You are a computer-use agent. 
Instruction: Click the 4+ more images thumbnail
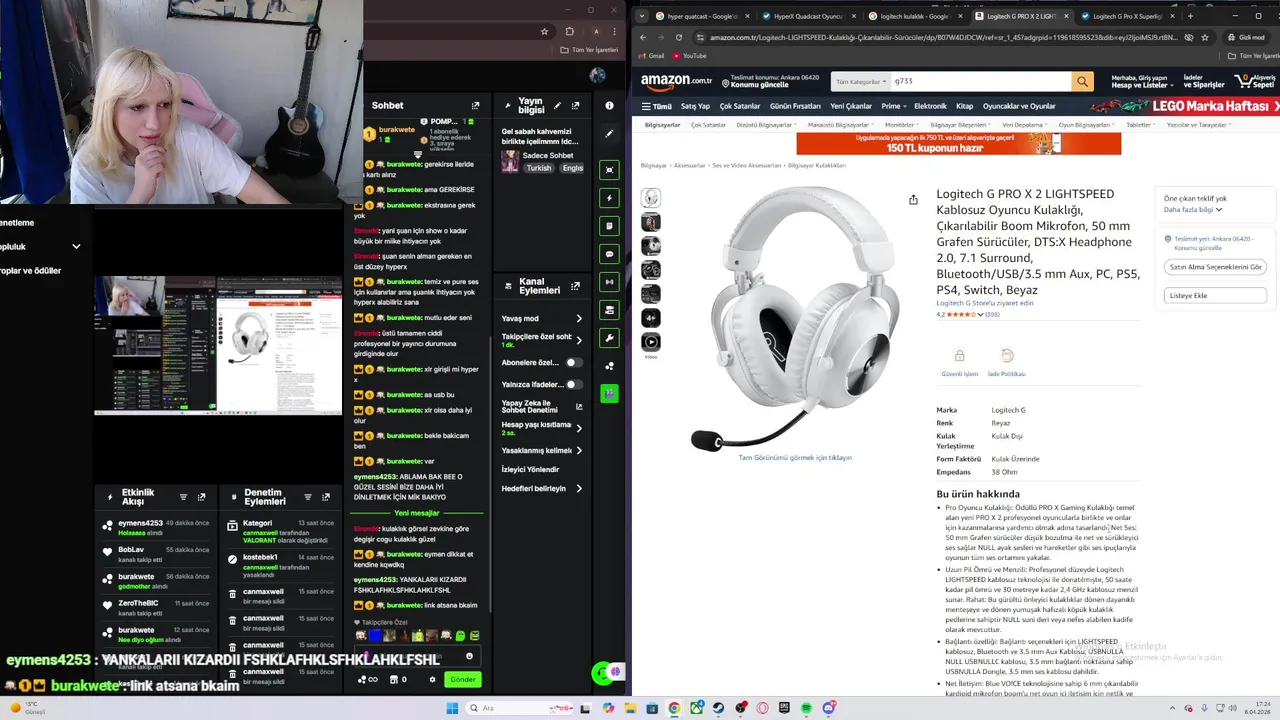[x=651, y=318]
